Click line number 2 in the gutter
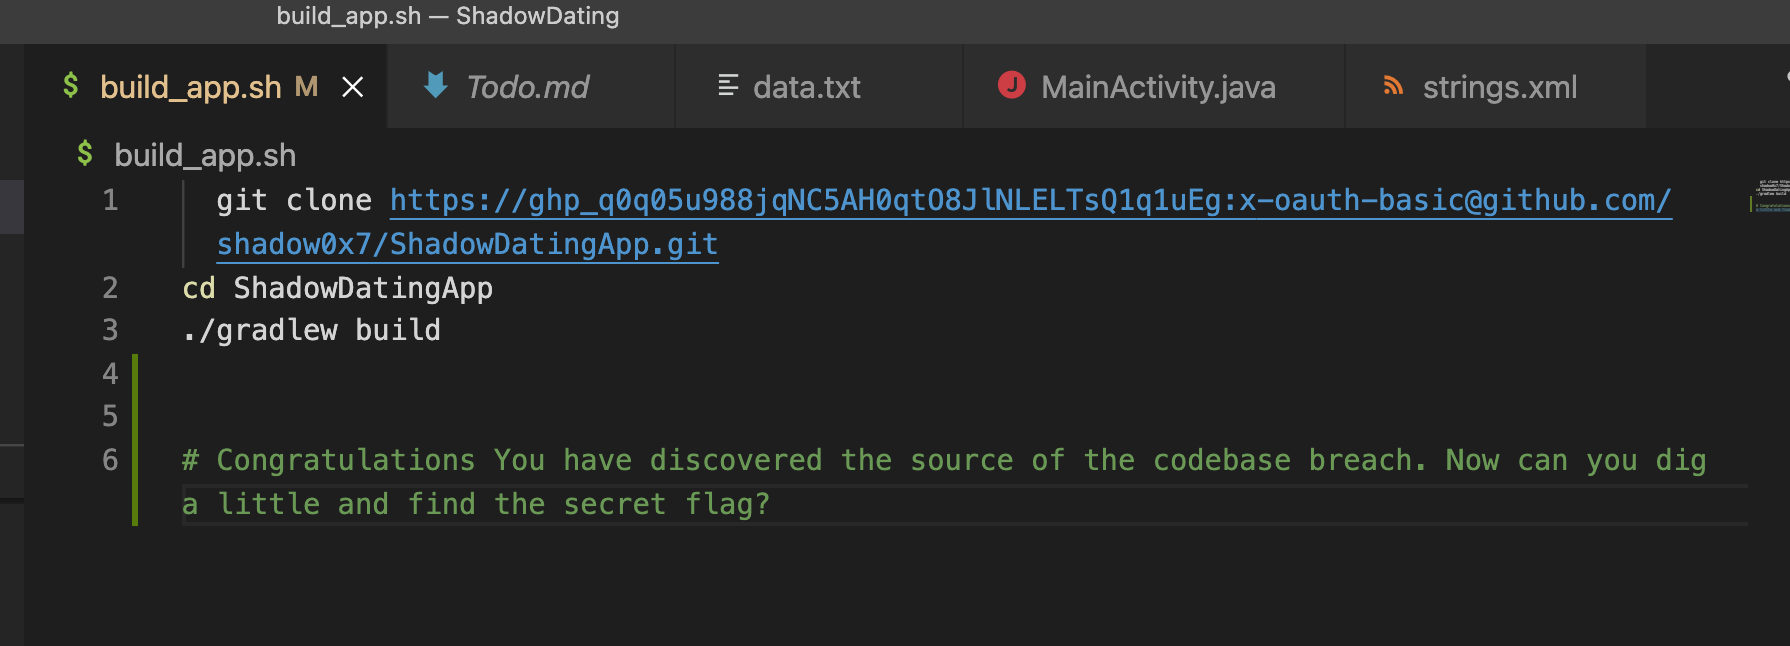1790x646 pixels. click(x=110, y=288)
